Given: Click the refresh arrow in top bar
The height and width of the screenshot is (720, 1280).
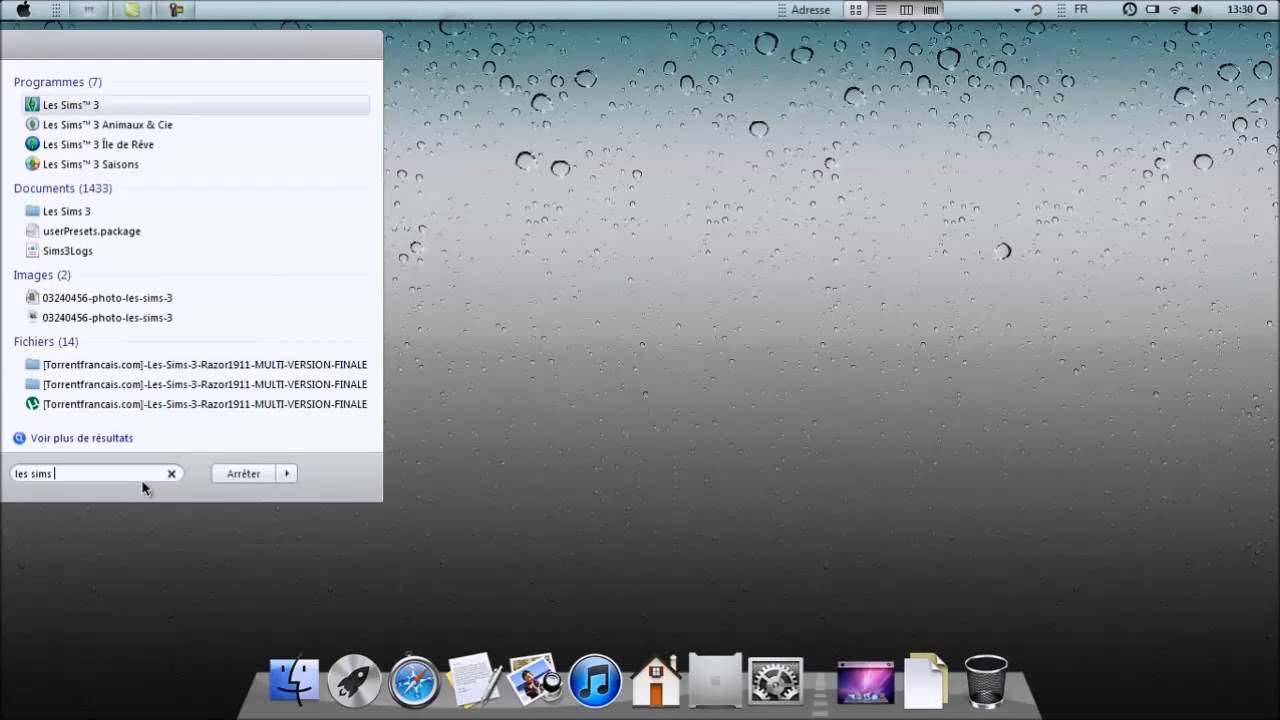Looking at the screenshot, I should pos(1037,10).
